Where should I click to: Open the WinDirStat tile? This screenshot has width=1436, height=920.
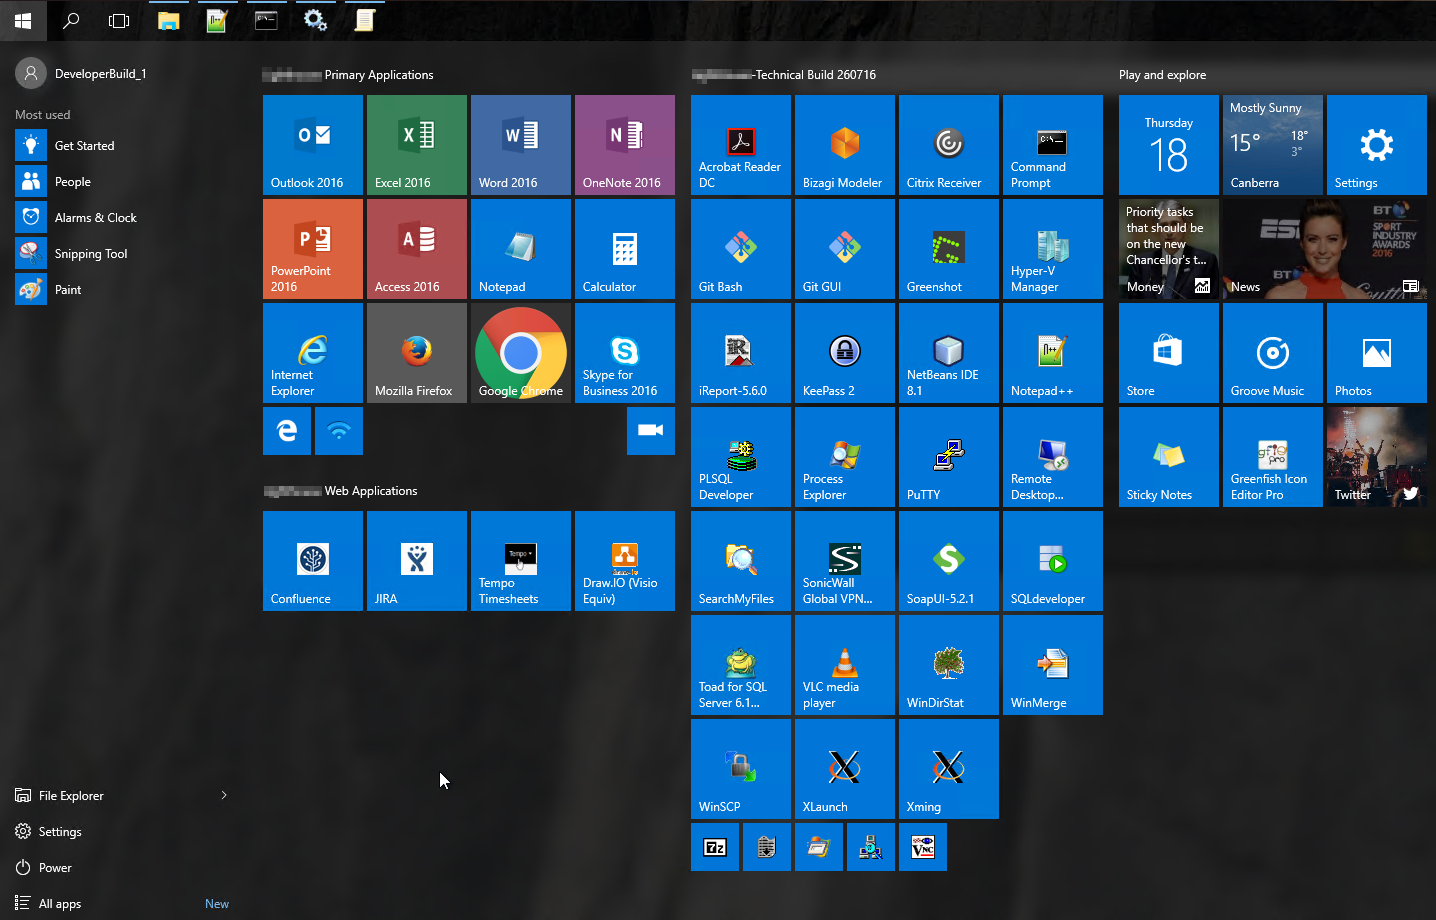[x=949, y=665]
